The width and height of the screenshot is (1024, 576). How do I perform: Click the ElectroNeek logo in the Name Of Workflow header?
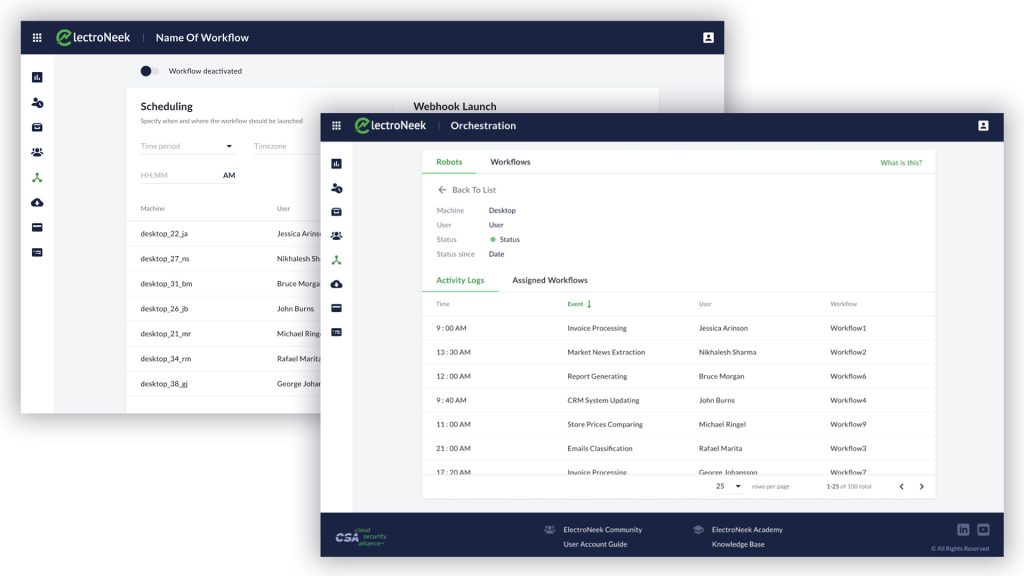[93, 38]
